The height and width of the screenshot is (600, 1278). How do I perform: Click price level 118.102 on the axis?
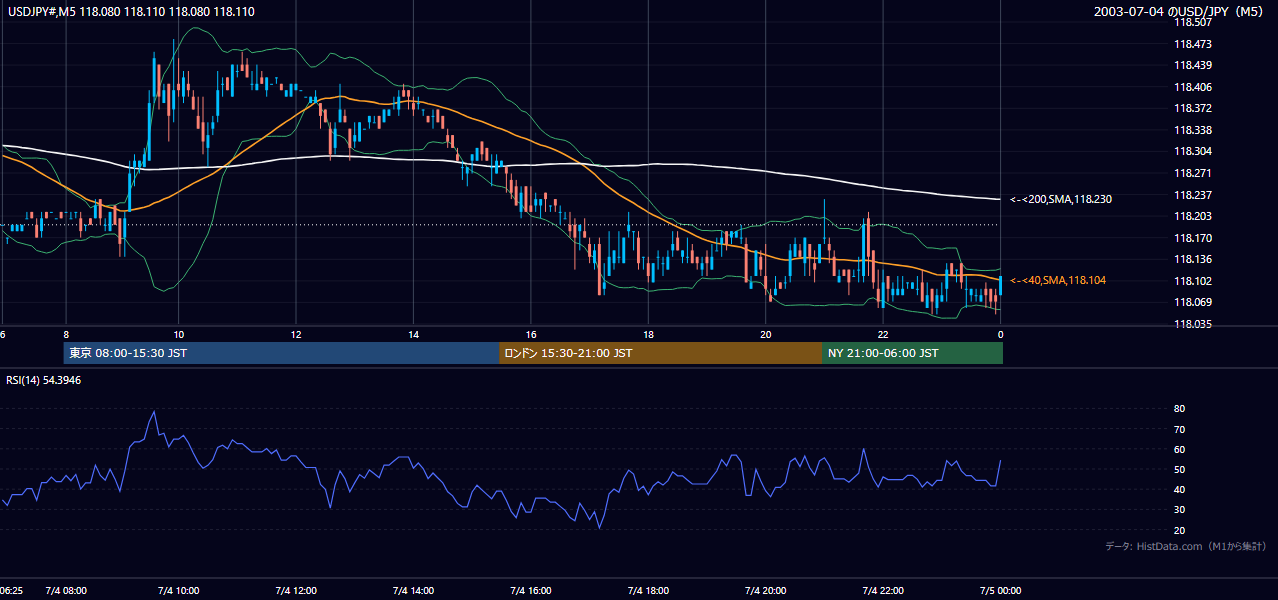(1193, 281)
